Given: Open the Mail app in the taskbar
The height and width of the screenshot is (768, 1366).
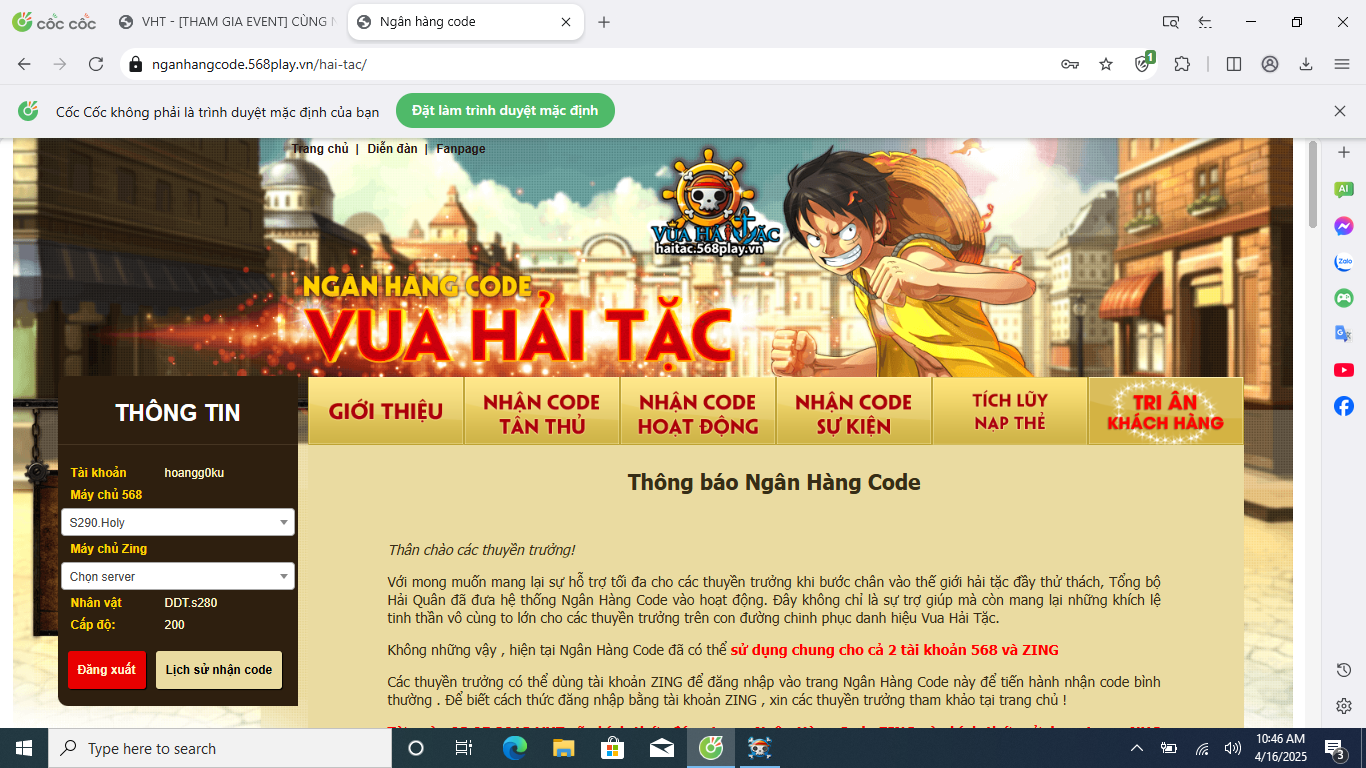Looking at the screenshot, I should [662, 748].
